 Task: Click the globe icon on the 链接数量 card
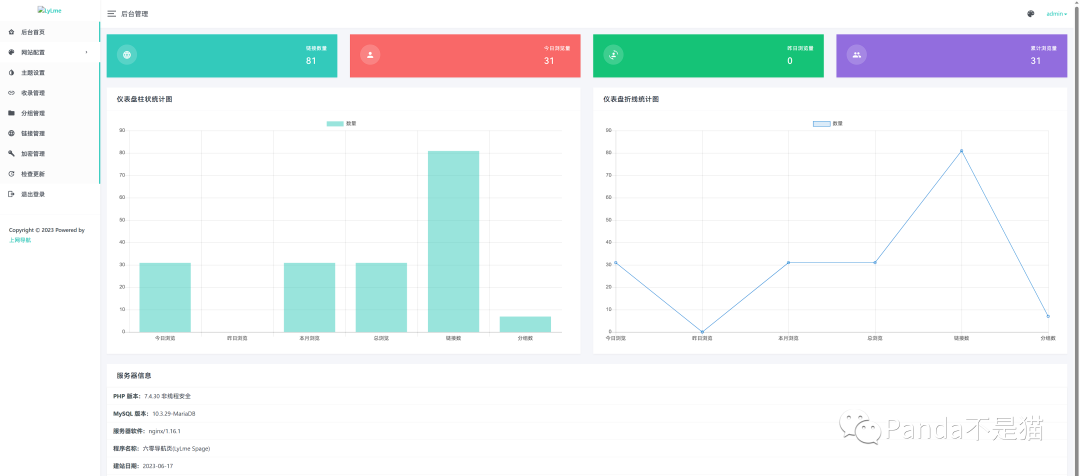127,55
